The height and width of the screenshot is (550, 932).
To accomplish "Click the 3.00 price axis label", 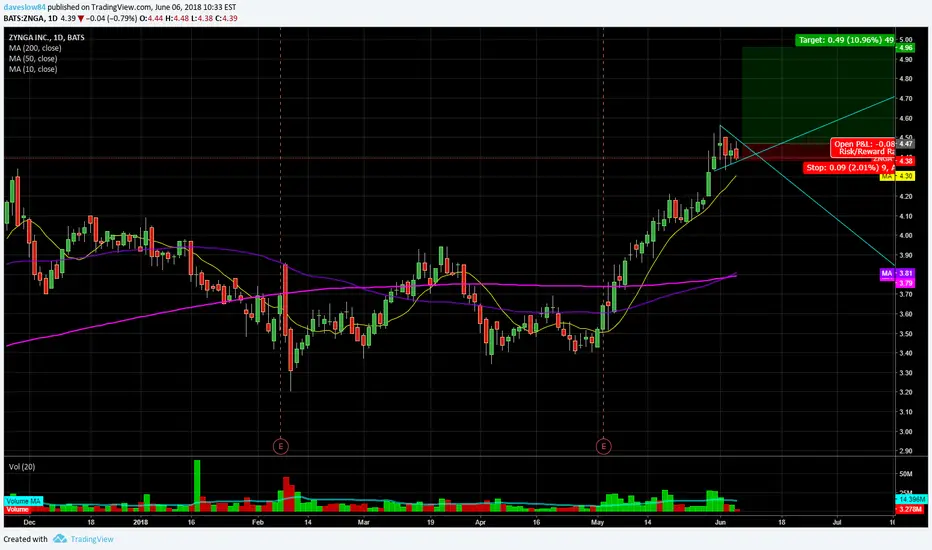I will click(x=906, y=432).
